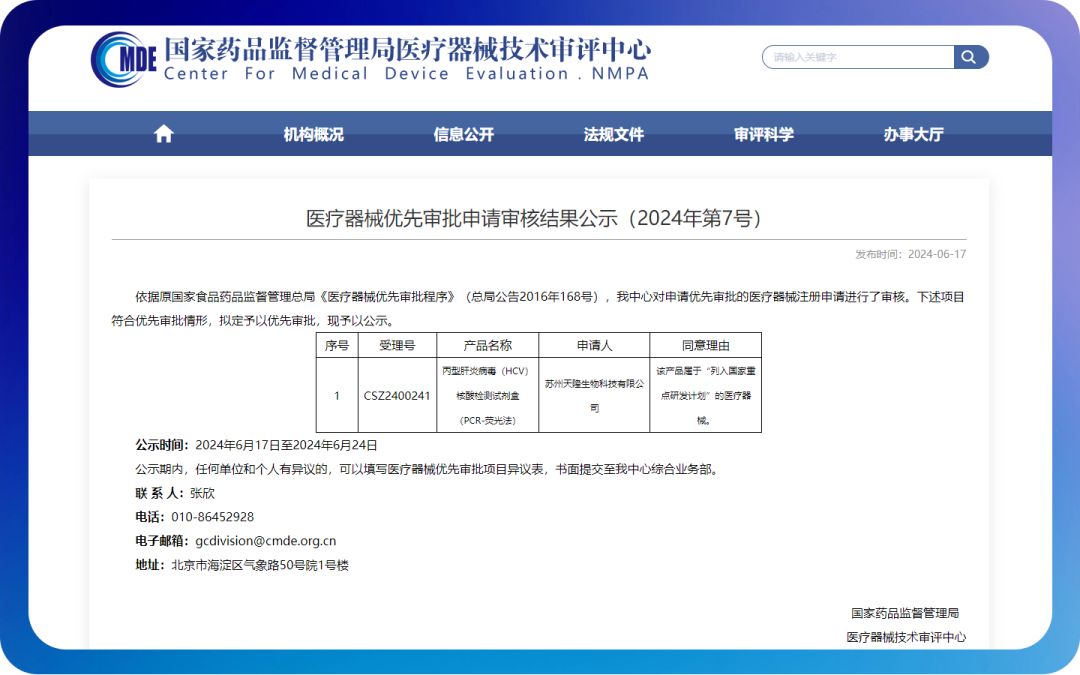Click the 公示时间 date range line
This screenshot has width=1080, height=675.
coord(256,445)
